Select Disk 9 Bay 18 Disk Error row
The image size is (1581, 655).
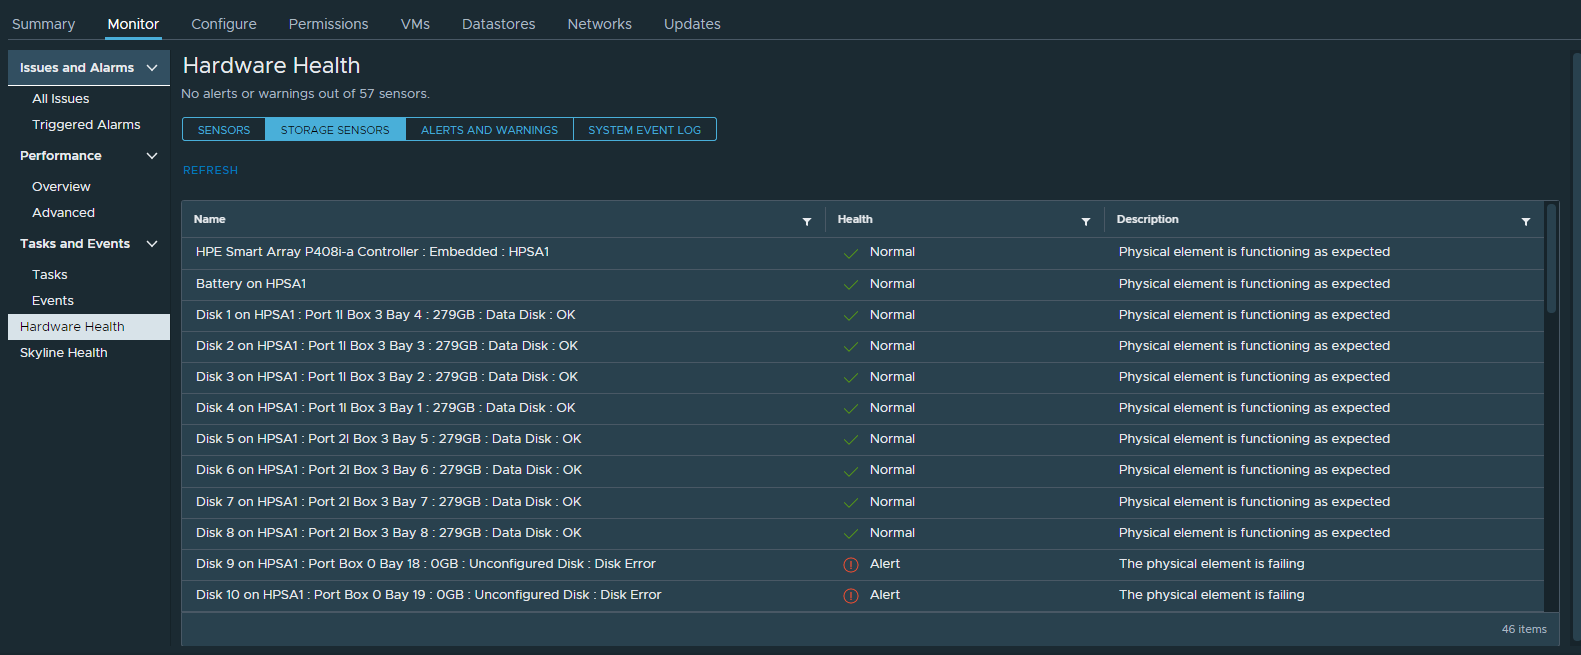pyautogui.click(x=863, y=565)
